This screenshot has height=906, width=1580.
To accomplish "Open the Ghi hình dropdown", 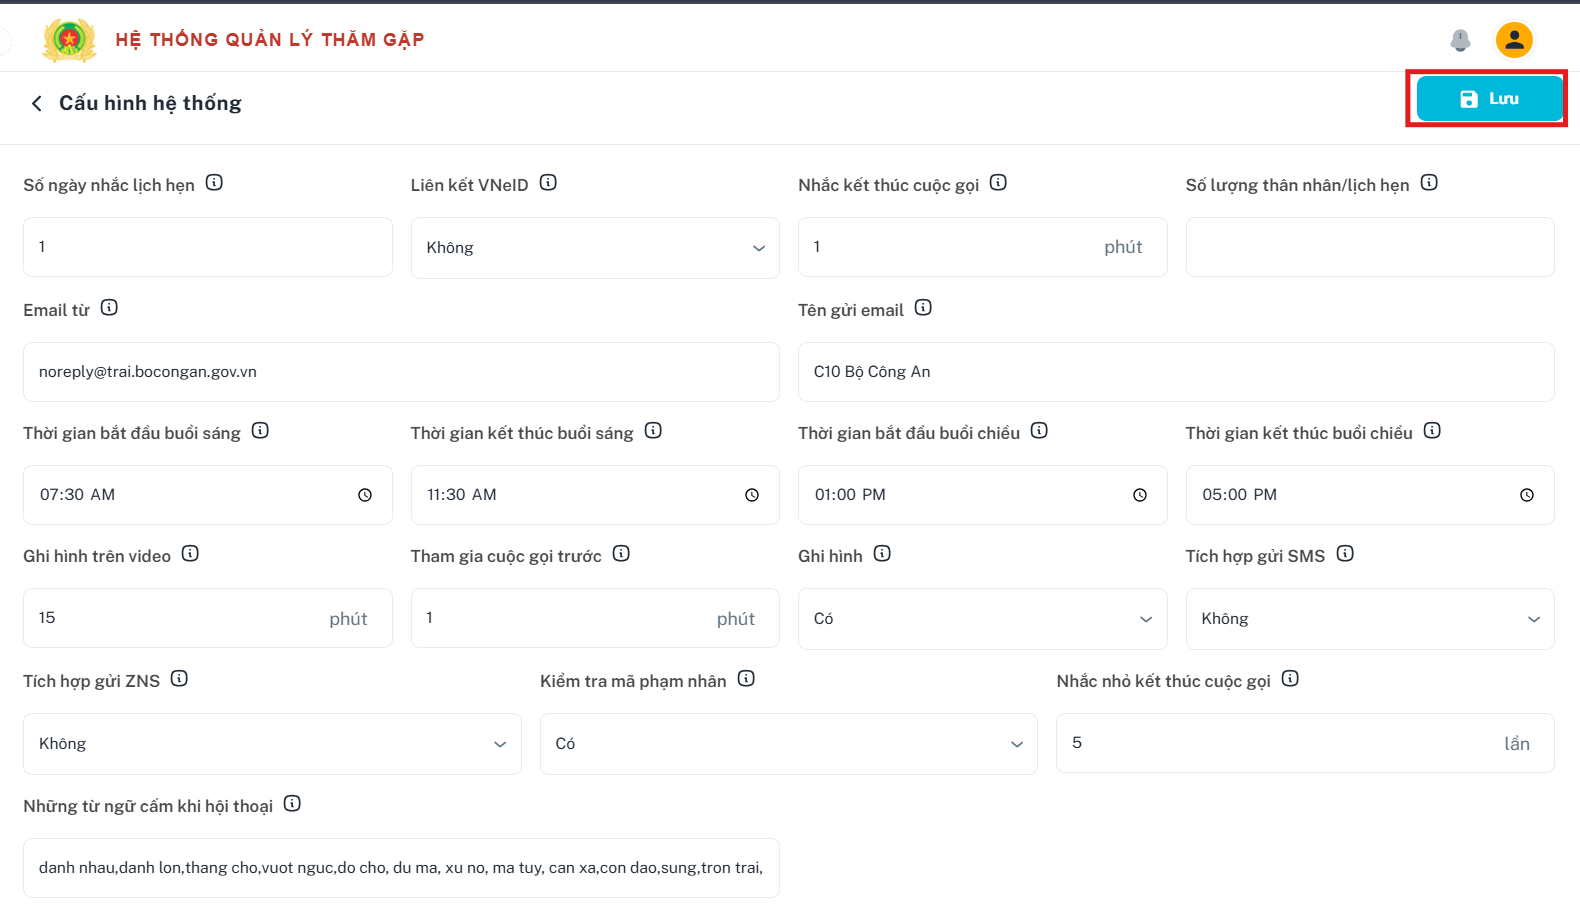I will tap(982, 619).
